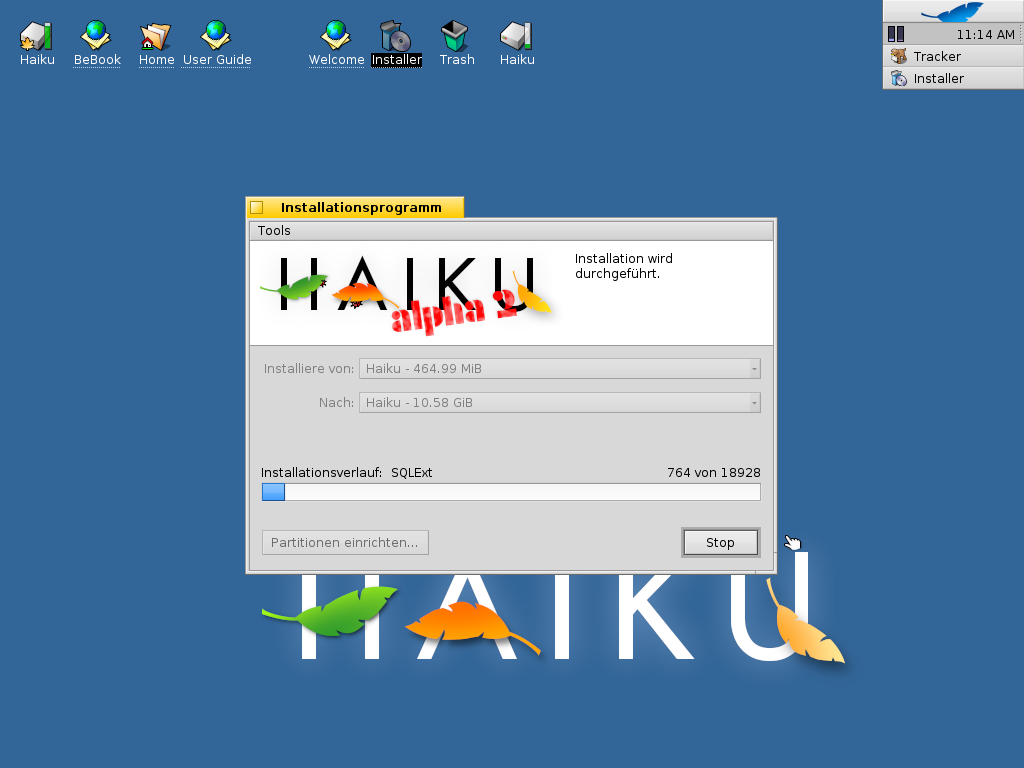Click 'Partitionen einrichten...' button
The image size is (1024, 768).
pyautogui.click(x=345, y=543)
